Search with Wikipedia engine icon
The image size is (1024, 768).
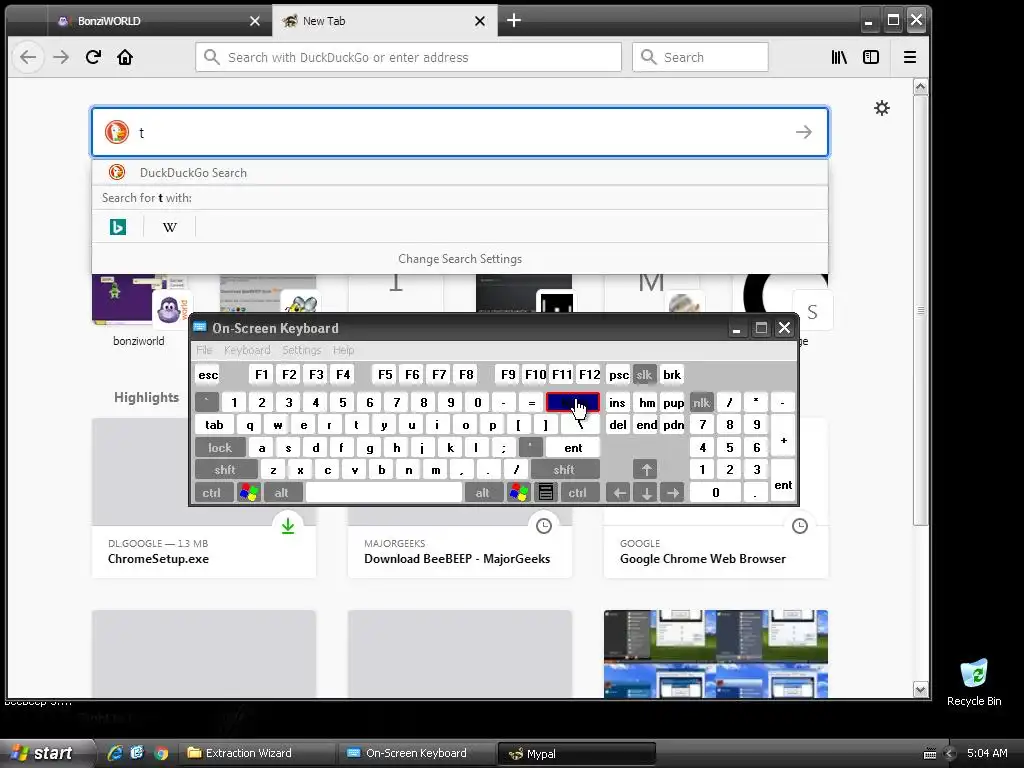tap(170, 227)
